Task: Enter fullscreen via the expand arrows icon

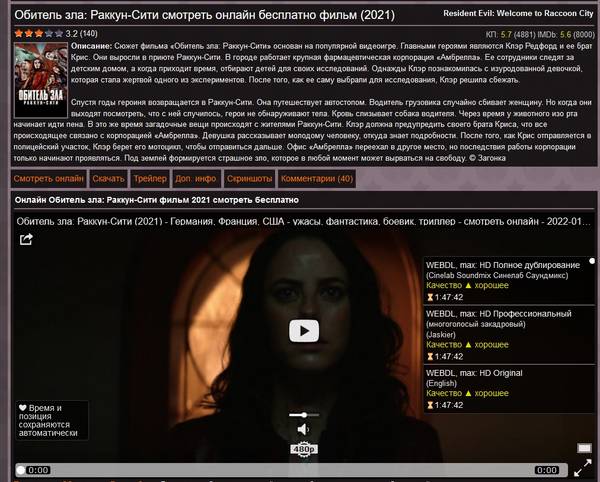Action: tap(583, 467)
